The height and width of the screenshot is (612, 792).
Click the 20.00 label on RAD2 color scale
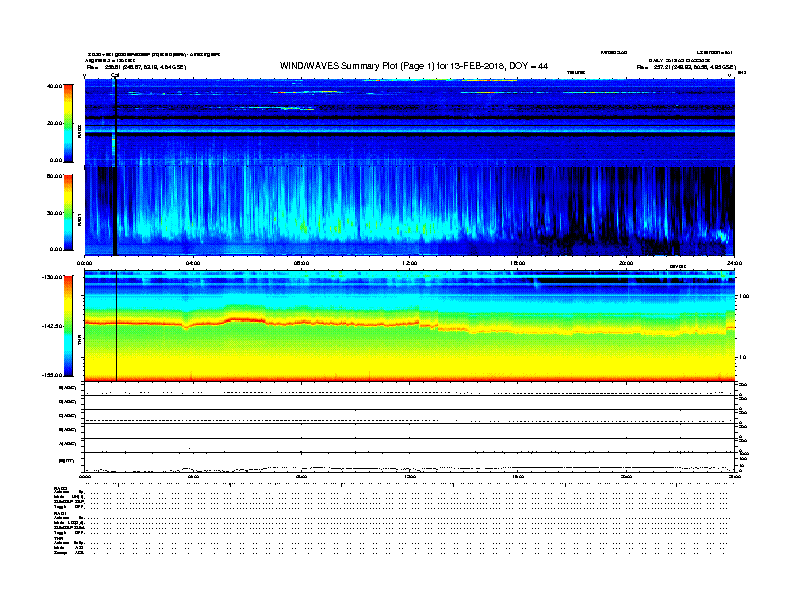pyautogui.click(x=54, y=123)
